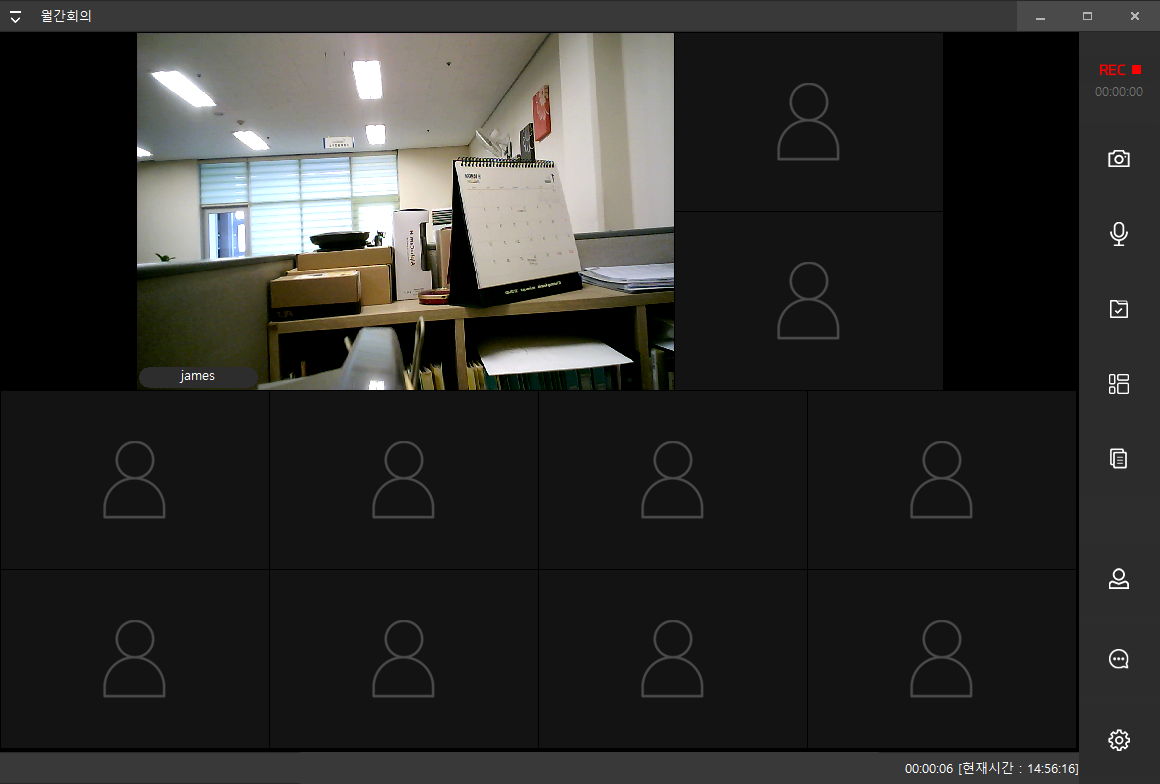Click the meeting title "월간회의"

click(66, 16)
